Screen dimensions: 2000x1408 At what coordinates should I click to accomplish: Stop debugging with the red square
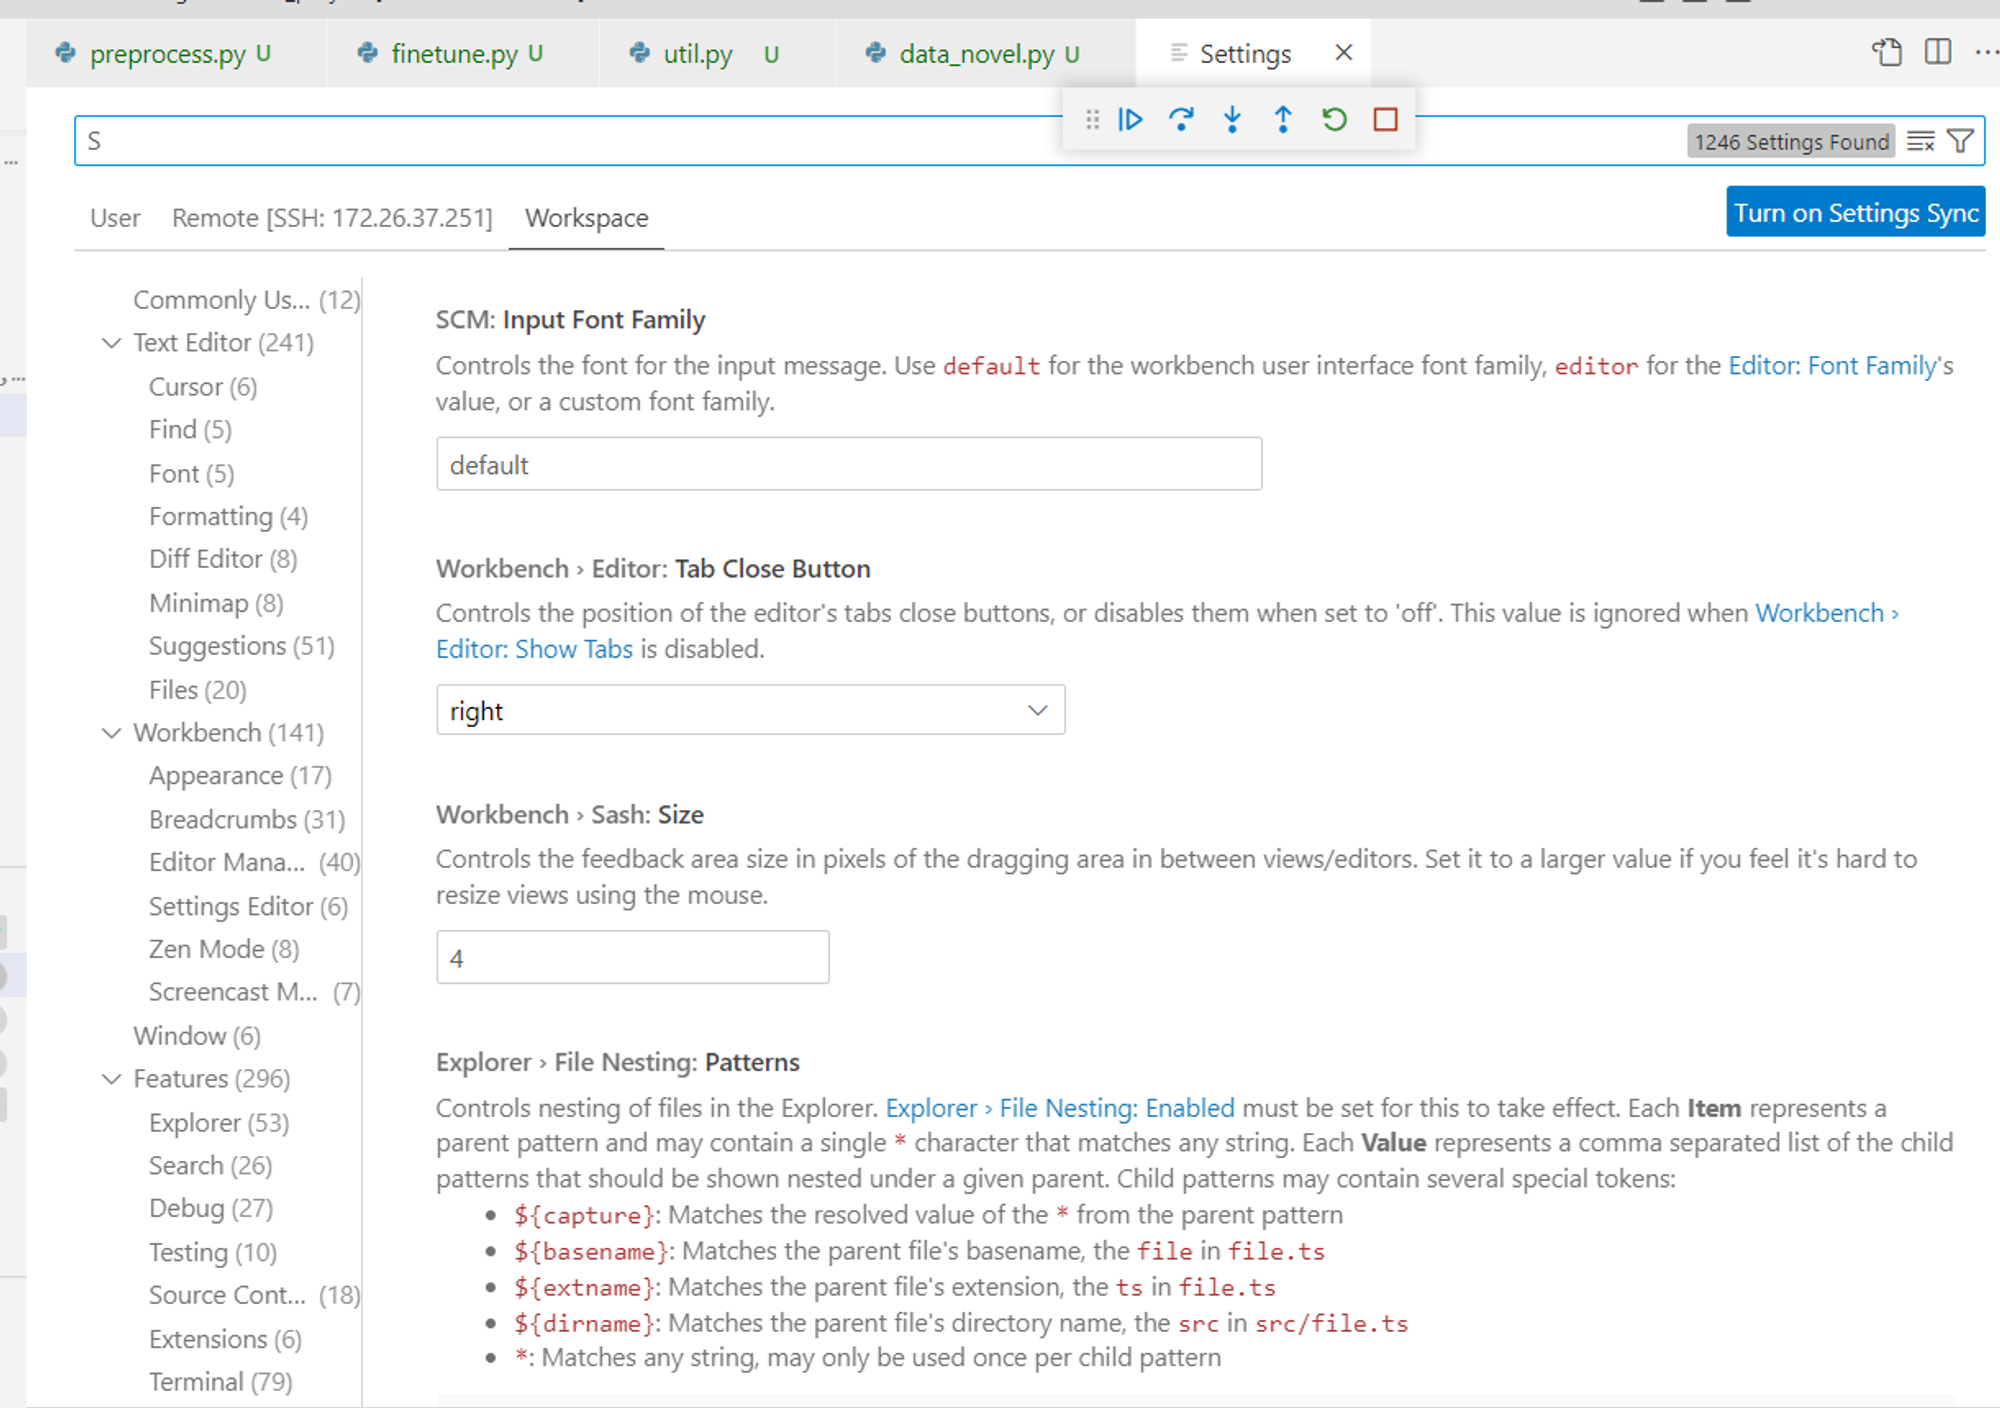click(x=1385, y=120)
